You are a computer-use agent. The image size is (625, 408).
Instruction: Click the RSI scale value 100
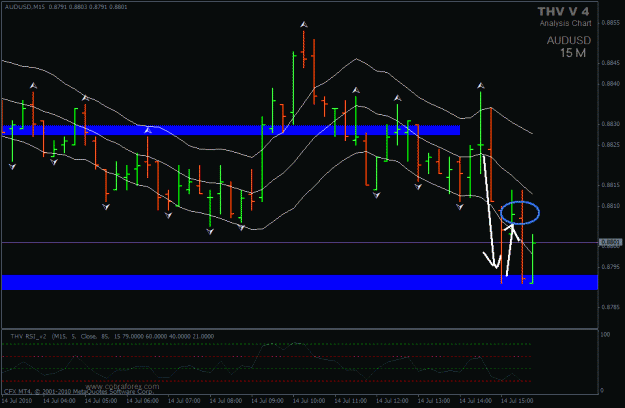(605, 334)
